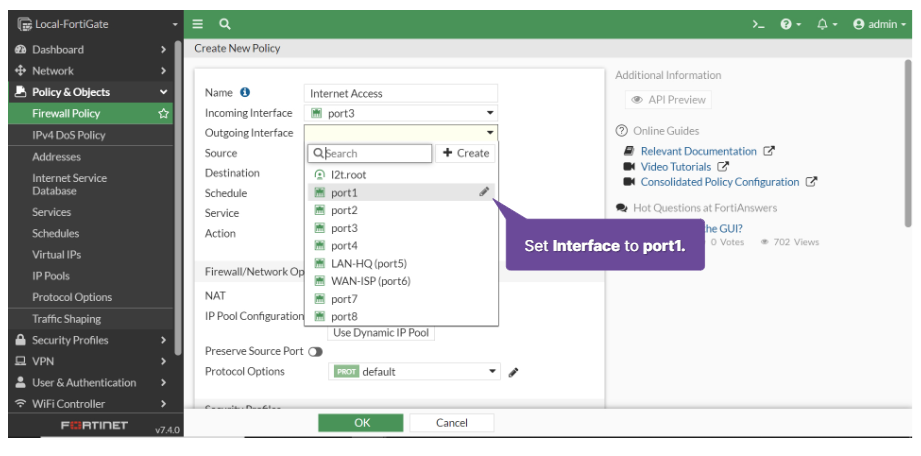Open the CLI console icon
This screenshot has width=921, height=456.
pyautogui.click(x=758, y=24)
